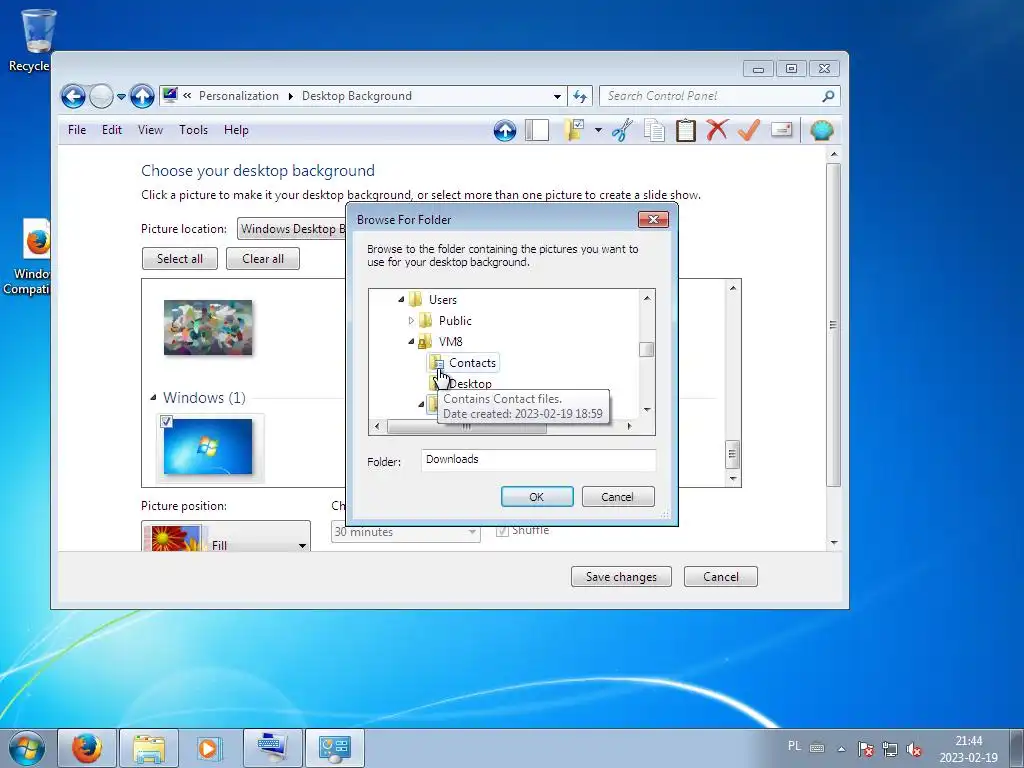The width and height of the screenshot is (1024, 768).
Task: Collapse the Users folder node
Action: 401,300
